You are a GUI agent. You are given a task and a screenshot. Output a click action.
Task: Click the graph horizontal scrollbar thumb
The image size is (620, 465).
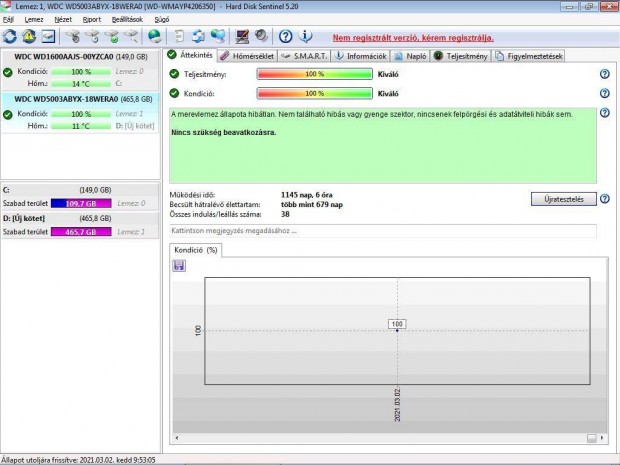pyautogui.click(x=592, y=438)
